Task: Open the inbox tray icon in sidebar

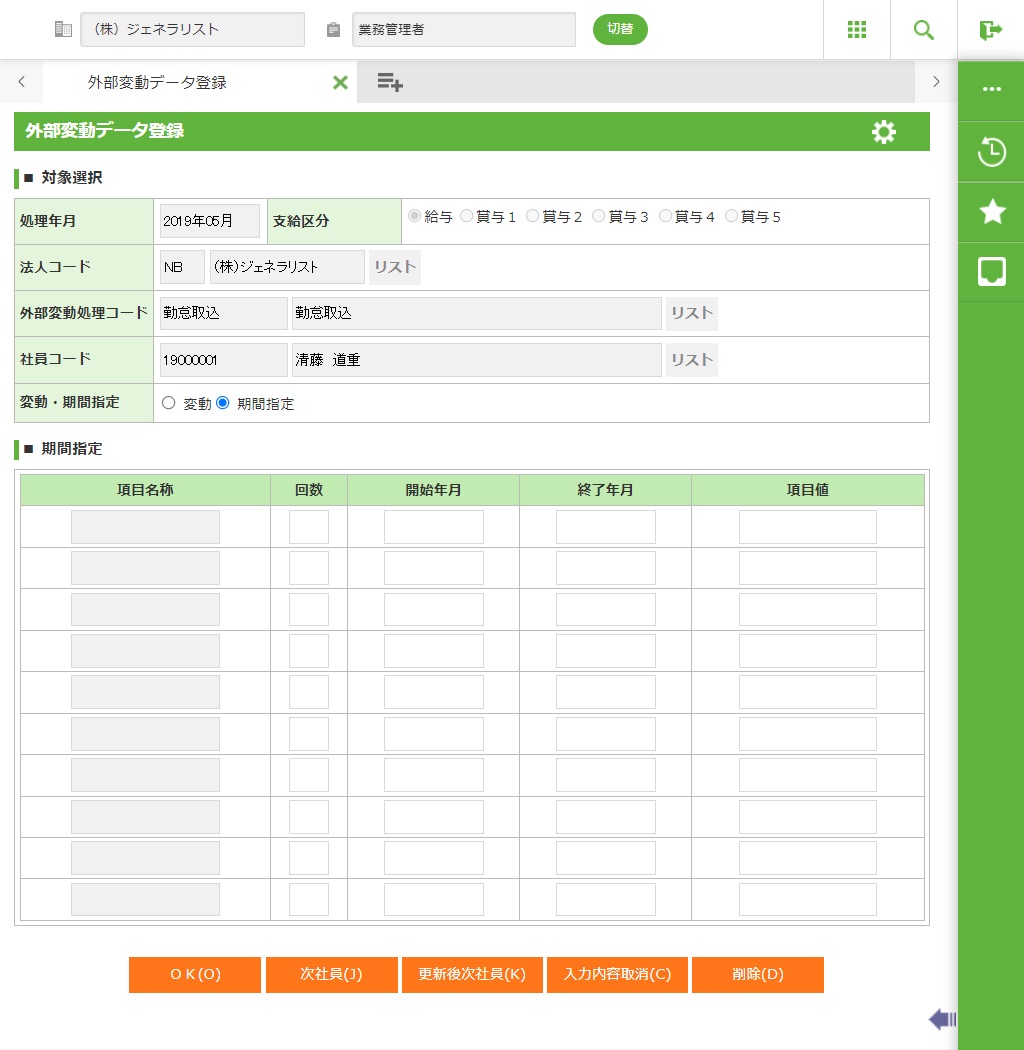Action: 991,271
